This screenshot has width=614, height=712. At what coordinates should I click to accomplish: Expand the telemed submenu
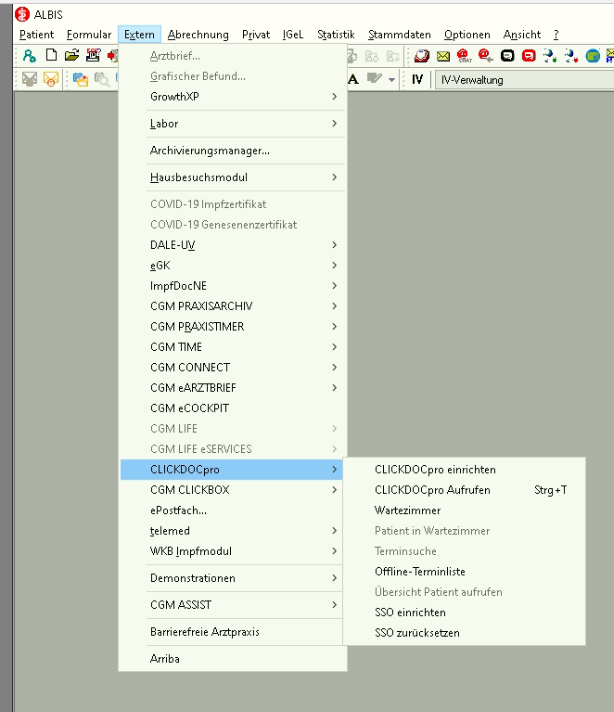coord(233,531)
